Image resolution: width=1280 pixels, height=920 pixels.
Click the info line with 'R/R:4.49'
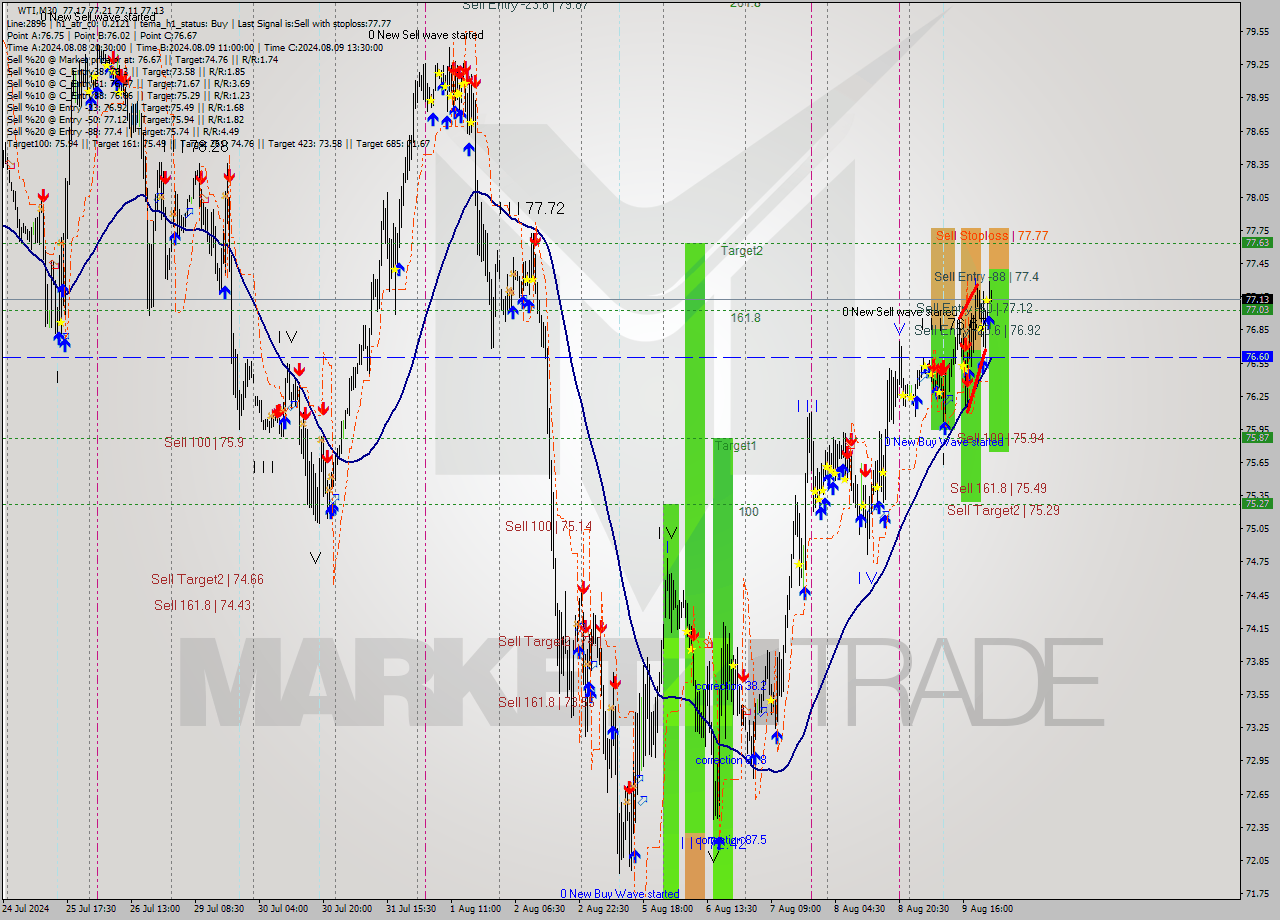click(x=123, y=131)
